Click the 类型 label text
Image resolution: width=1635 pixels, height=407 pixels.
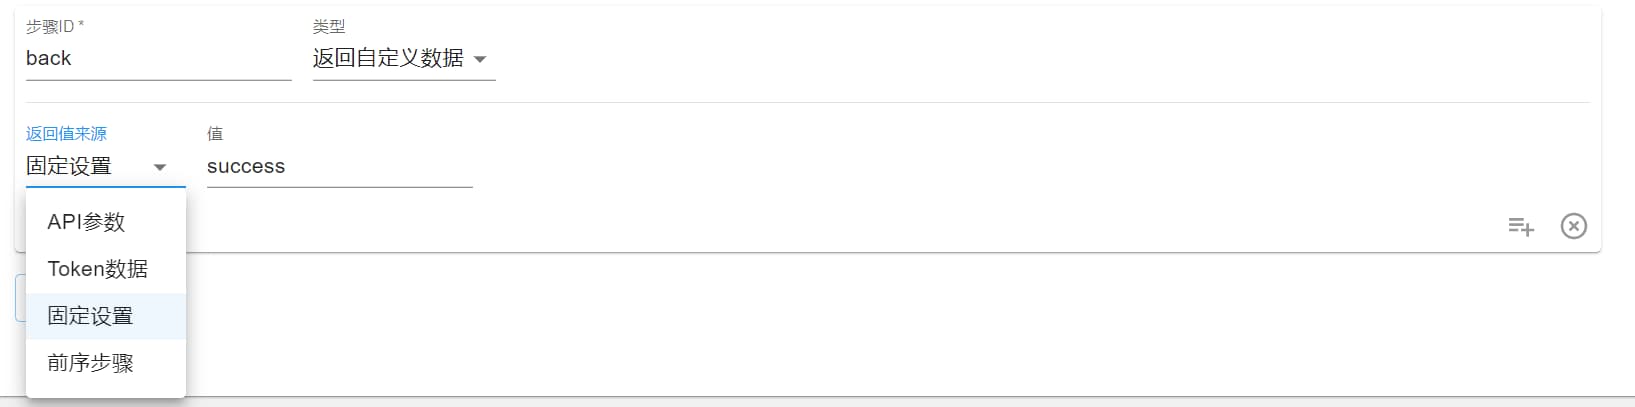(329, 27)
